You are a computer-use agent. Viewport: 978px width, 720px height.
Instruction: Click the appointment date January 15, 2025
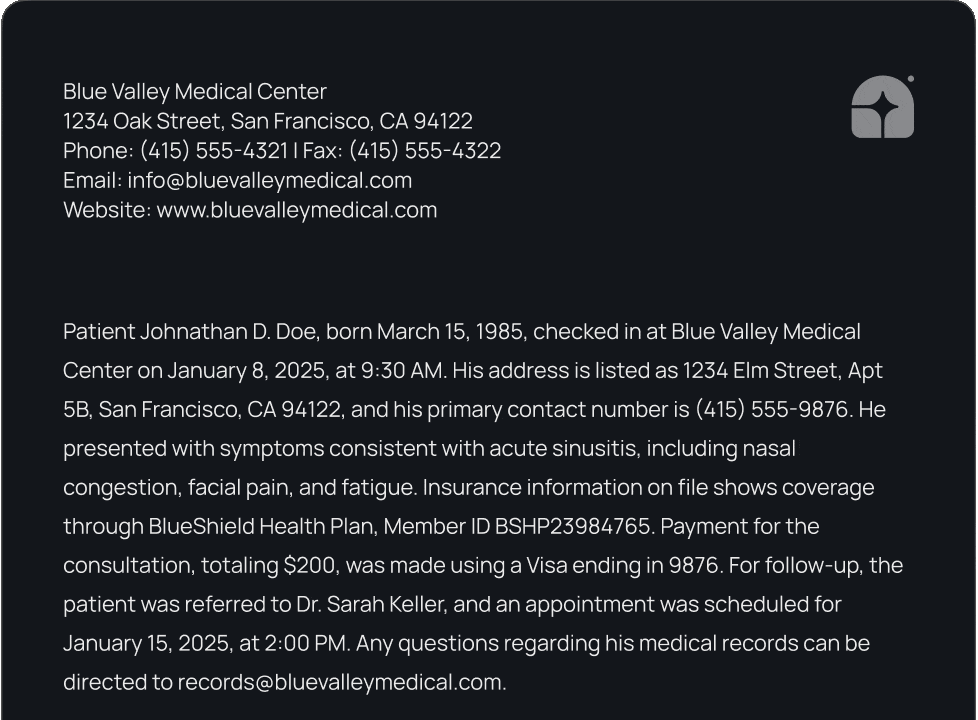click(x=148, y=643)
